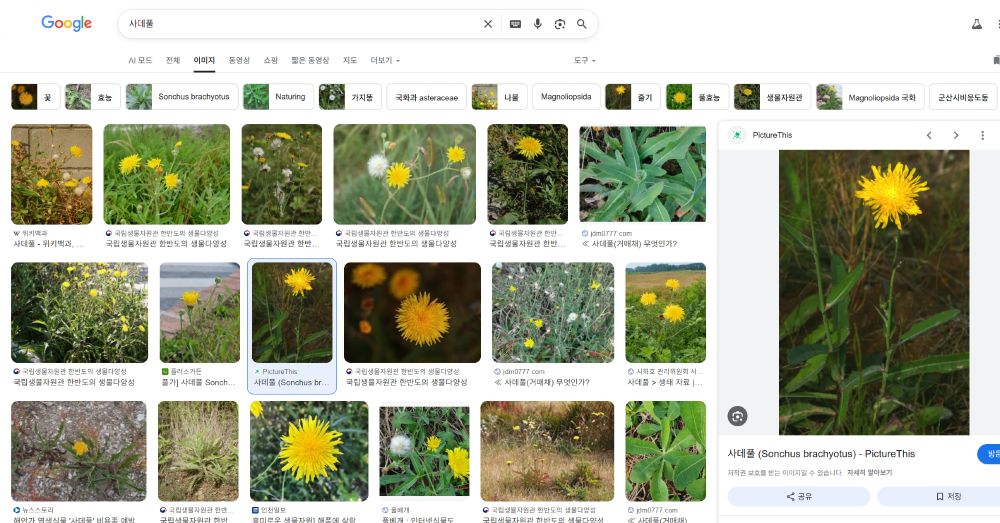Open the preview panel three-dot menu
The image size is (1000, 523).
pos(982,135)
